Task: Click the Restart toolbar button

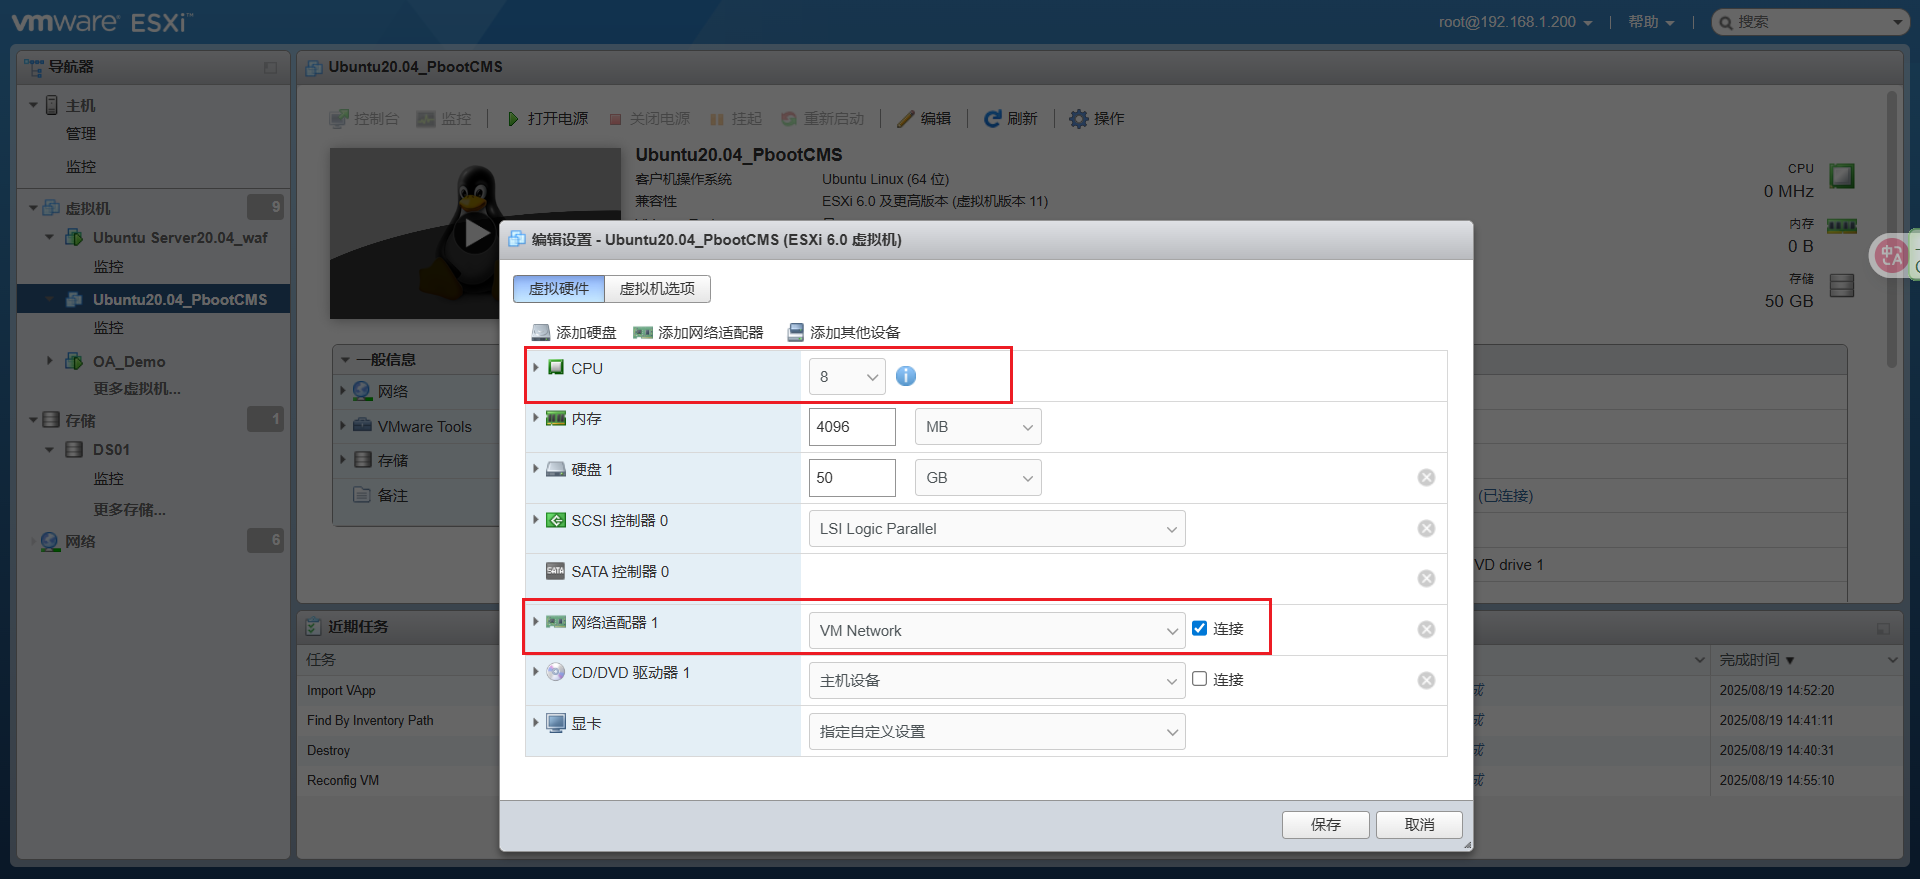Action: tap(822, 119)
